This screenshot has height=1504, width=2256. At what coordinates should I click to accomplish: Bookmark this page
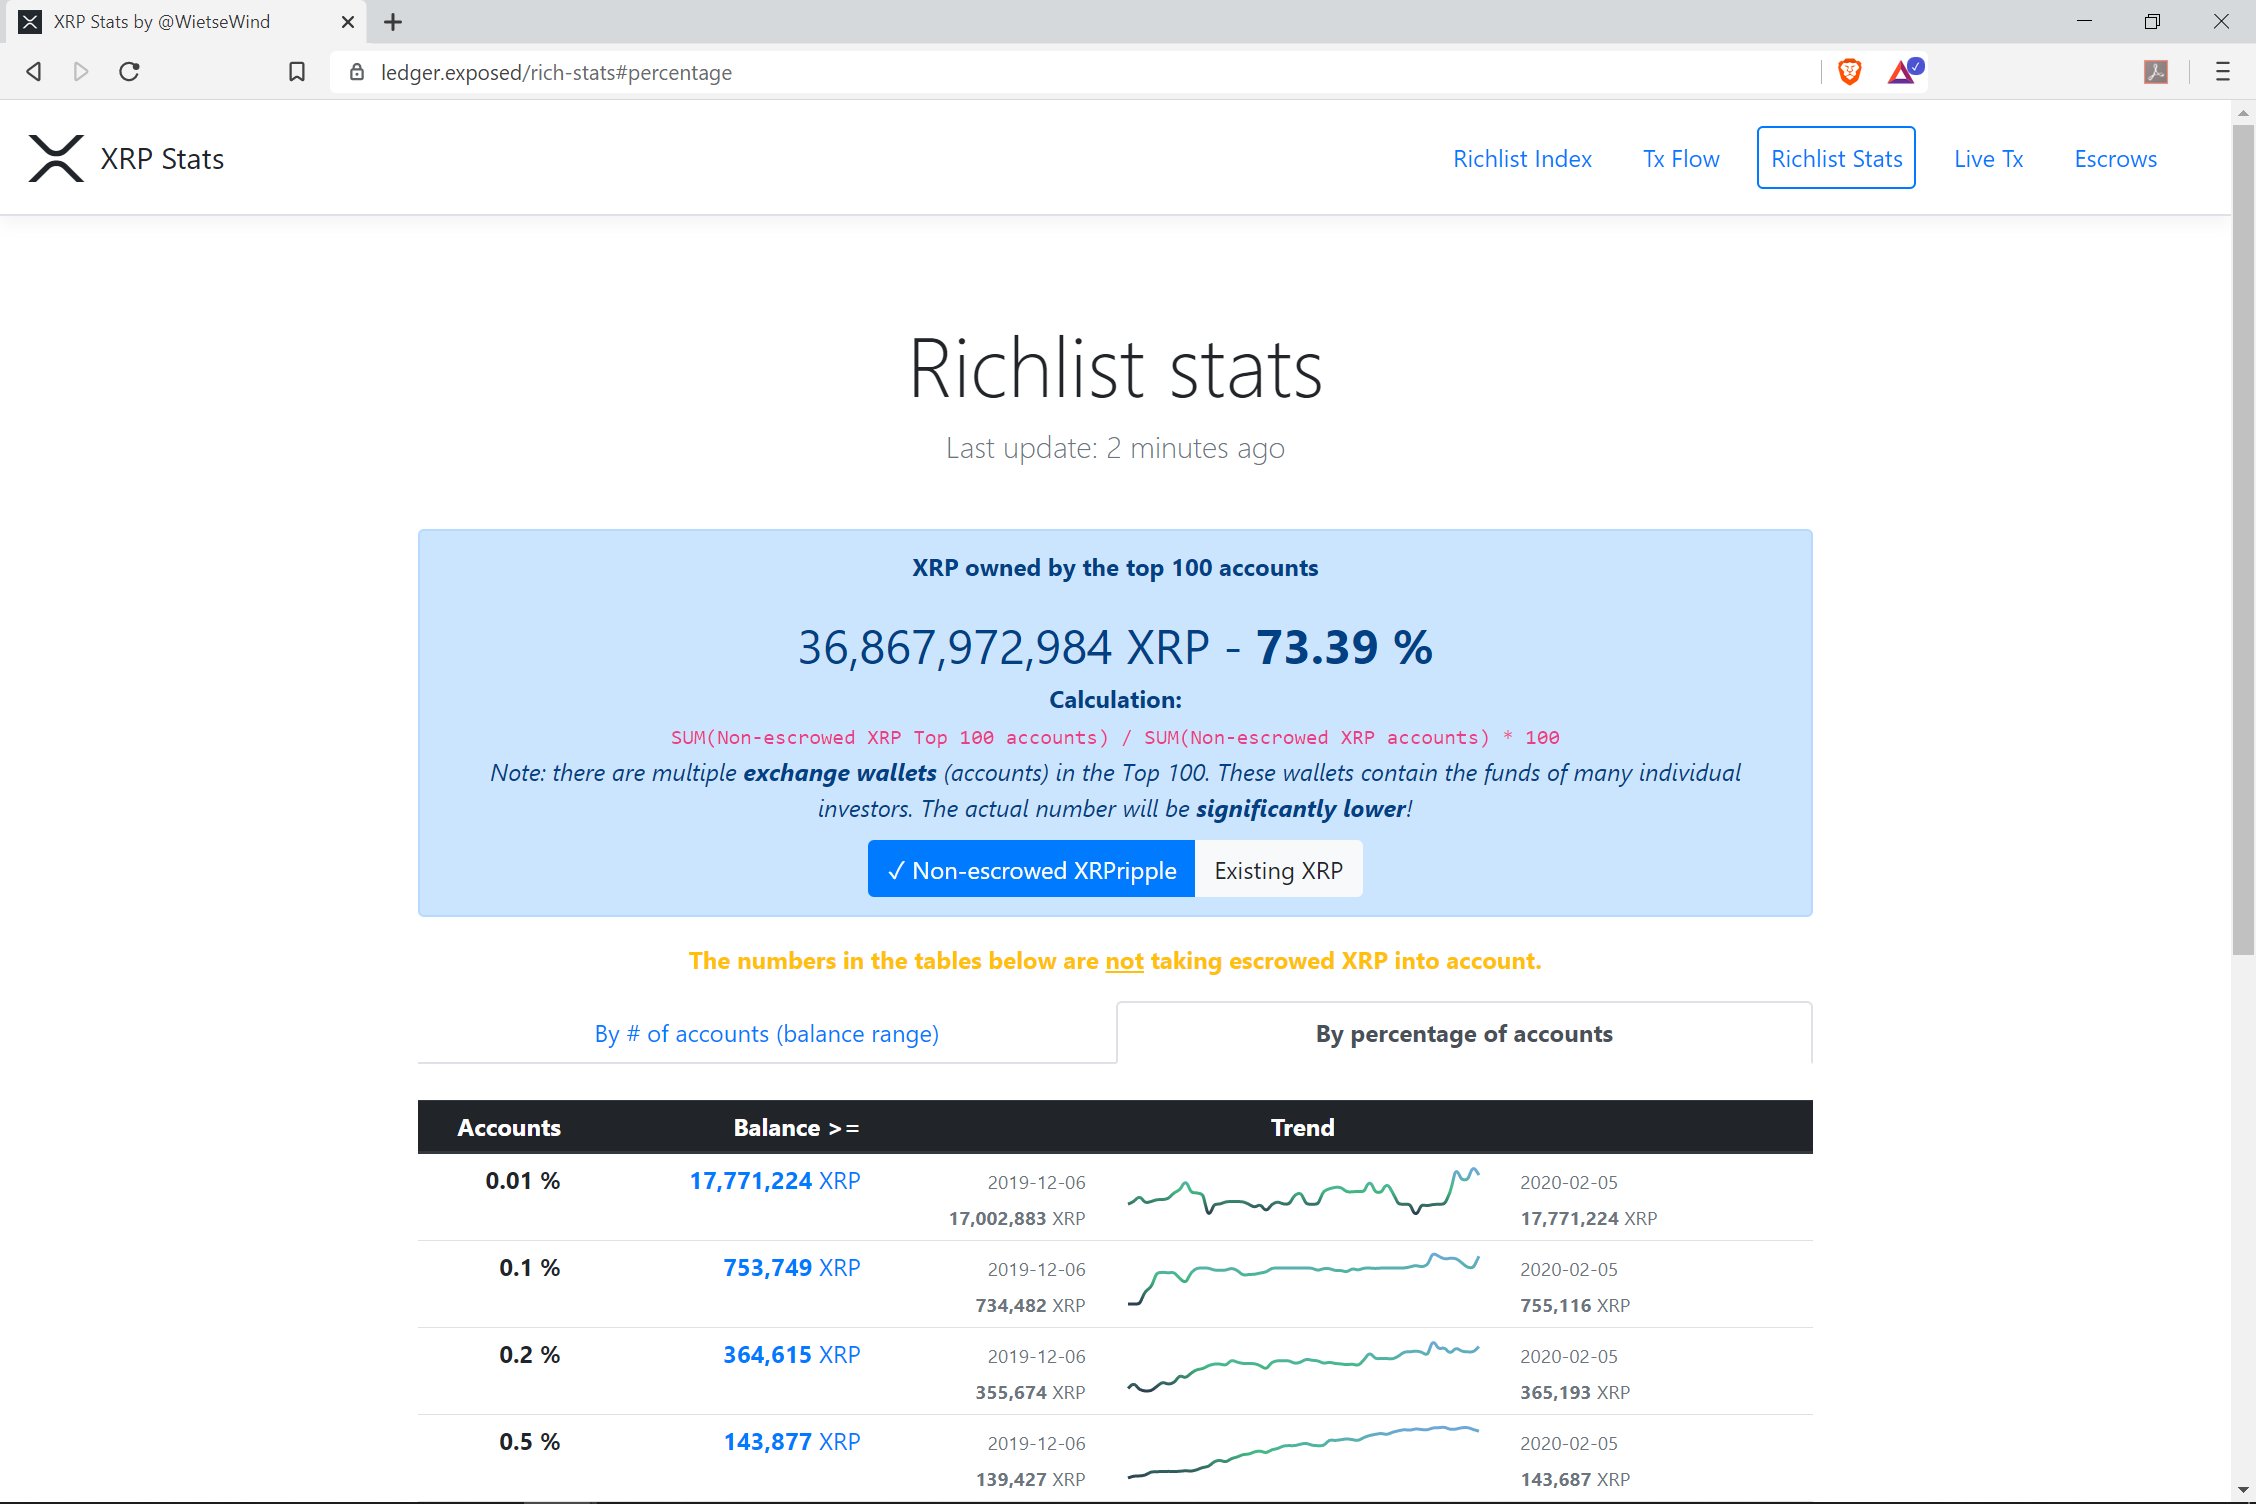[x=297, y=72]
